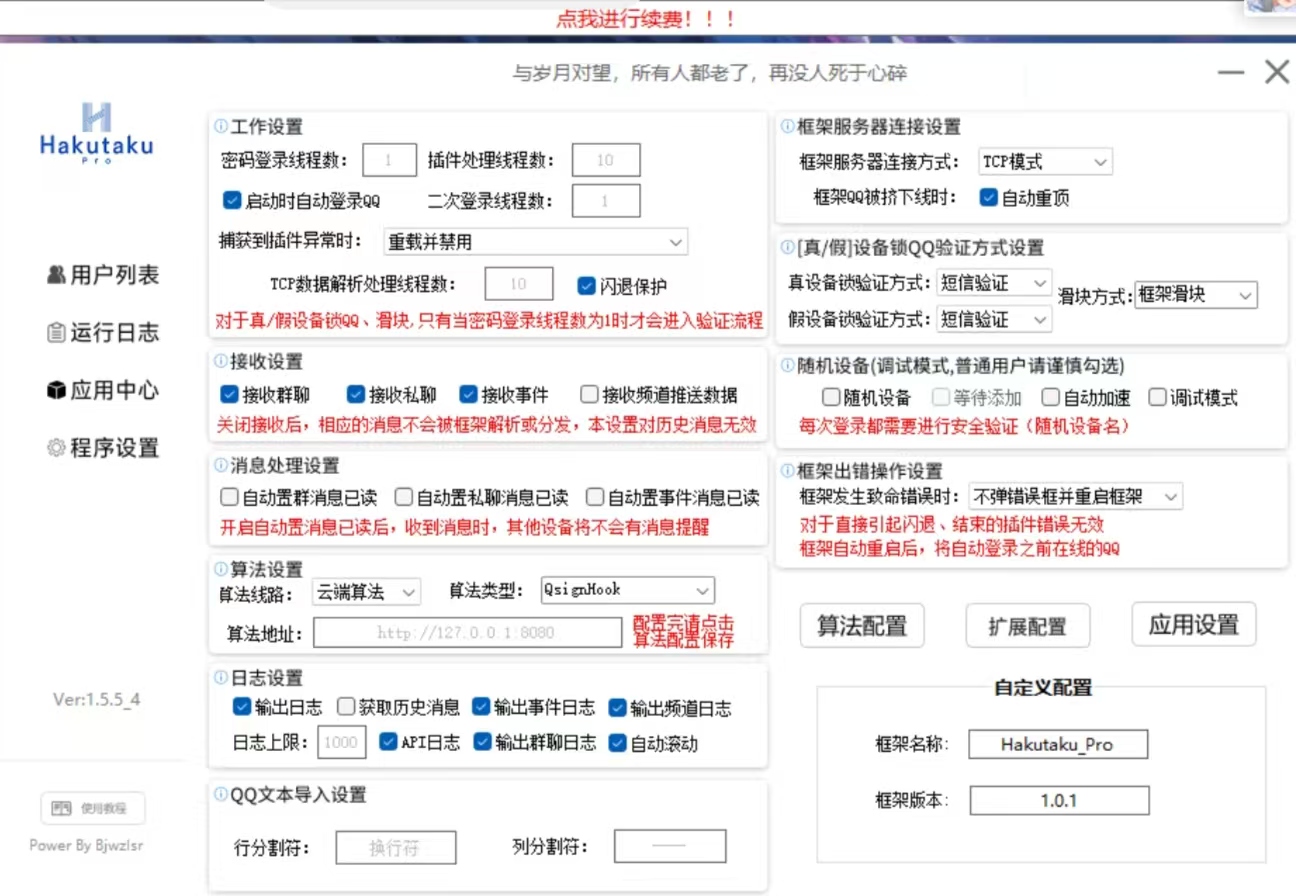Image resolution: width=1296 pixels, height=896 pixels.
Task: Click the Hakutaku Pro logo
Action: click(96, 133)
